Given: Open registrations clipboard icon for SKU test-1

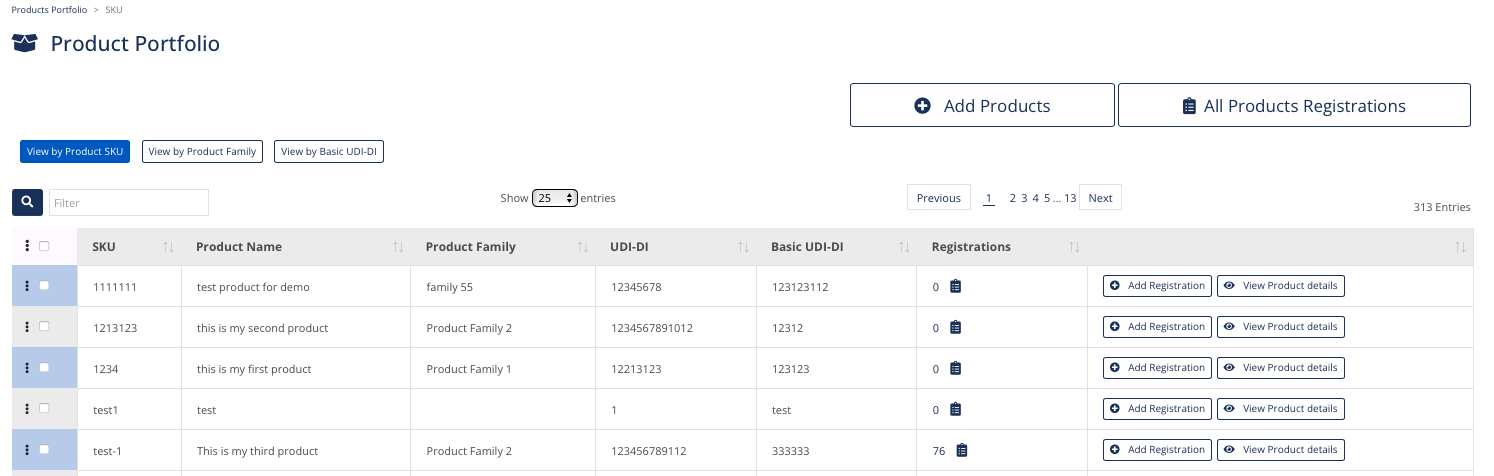Looking at the screenshot, I should (962, 451).
